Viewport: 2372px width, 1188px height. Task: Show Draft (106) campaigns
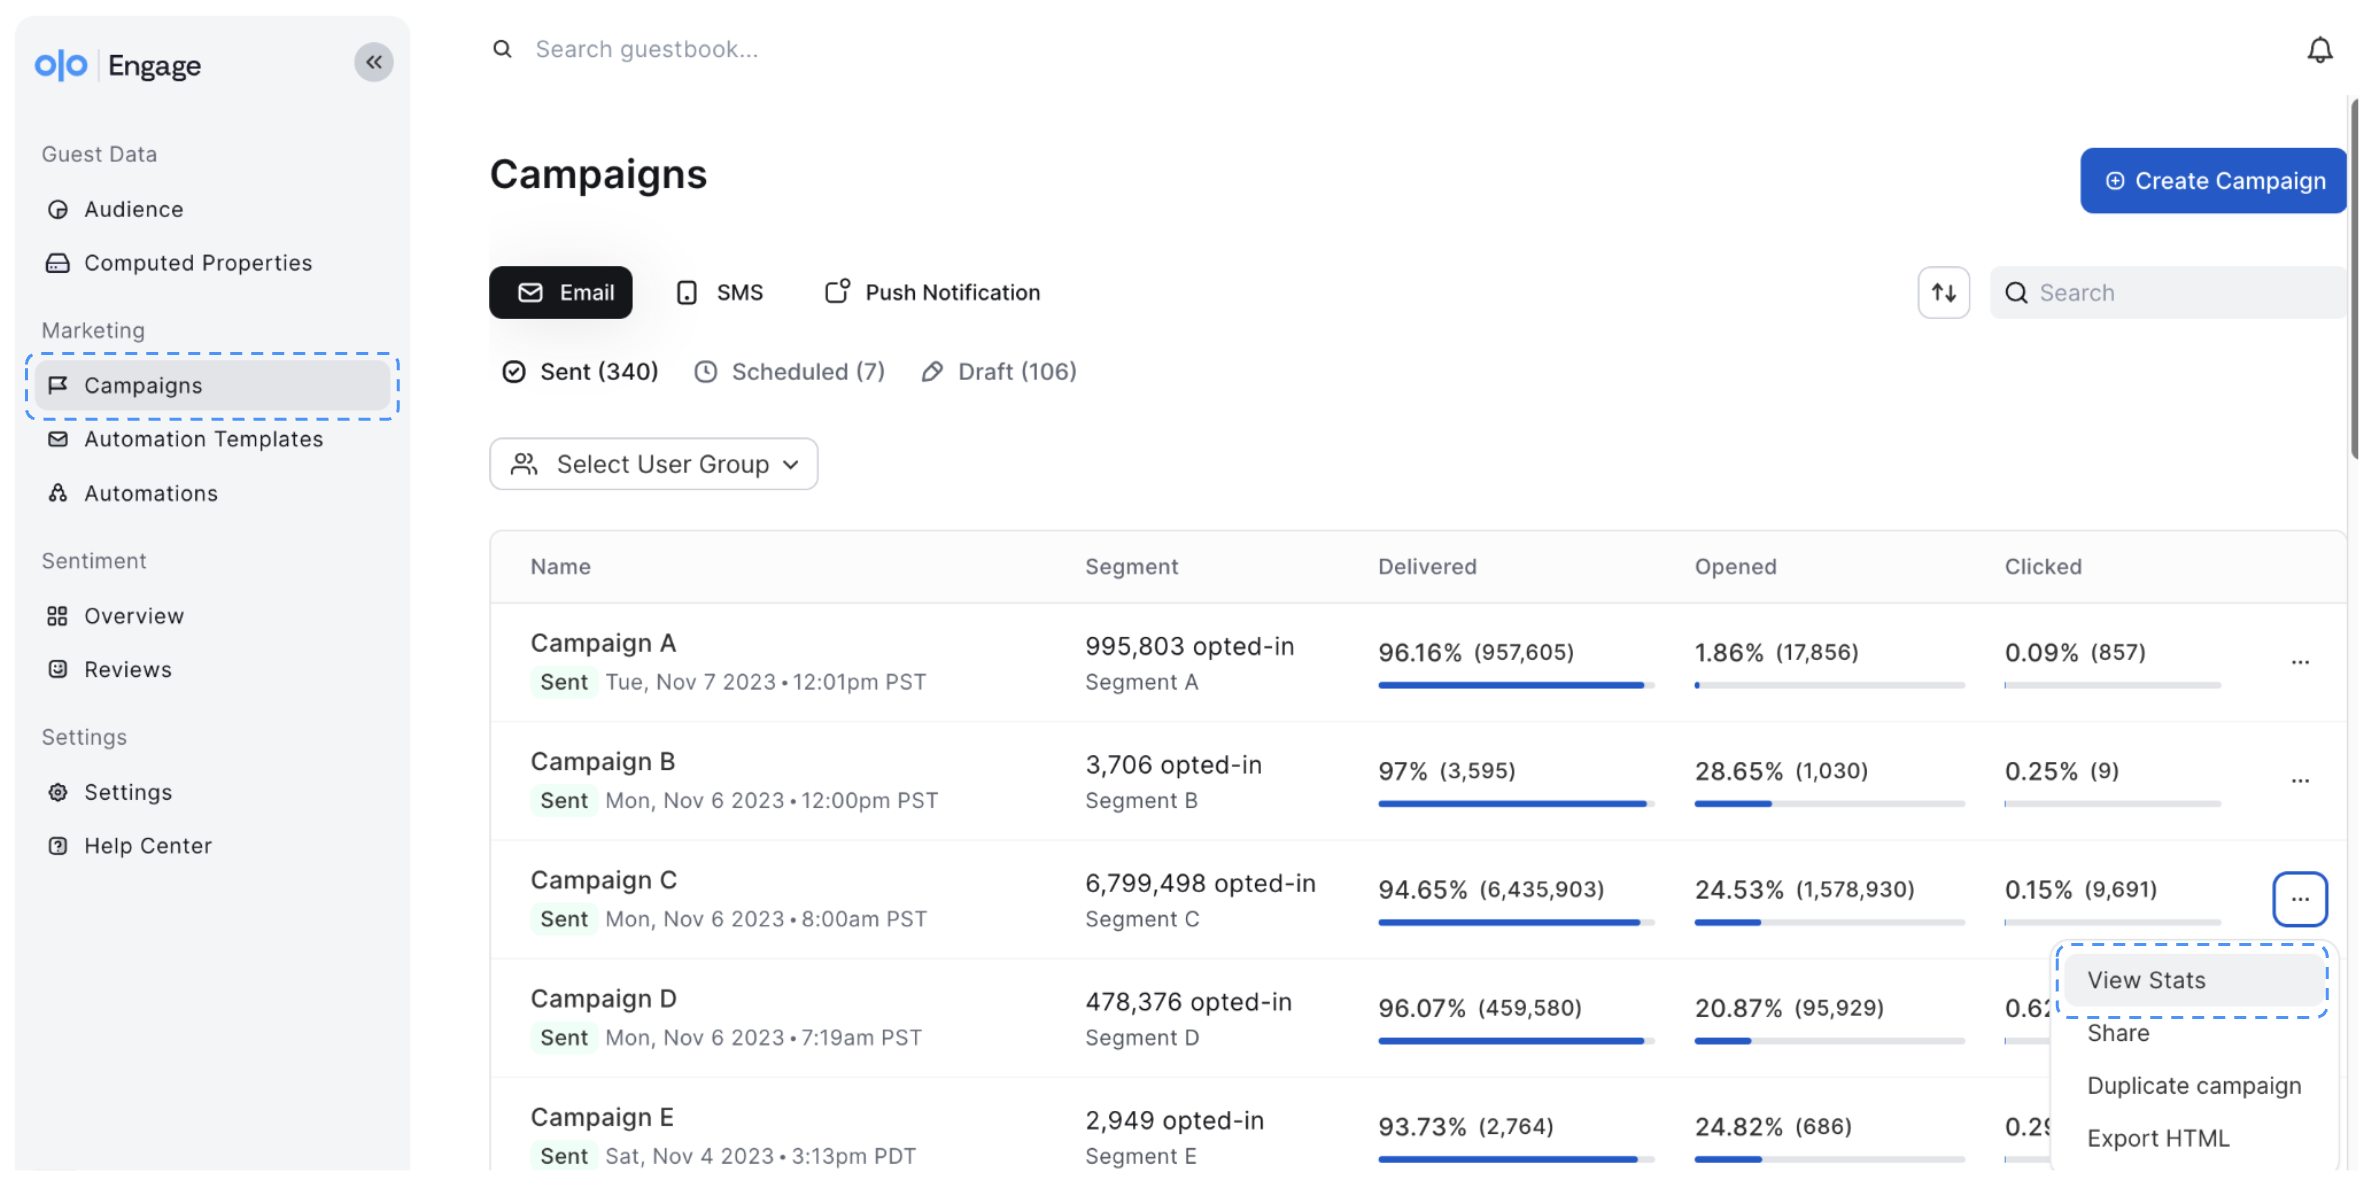pyautogui.click(x=999, y=372)
